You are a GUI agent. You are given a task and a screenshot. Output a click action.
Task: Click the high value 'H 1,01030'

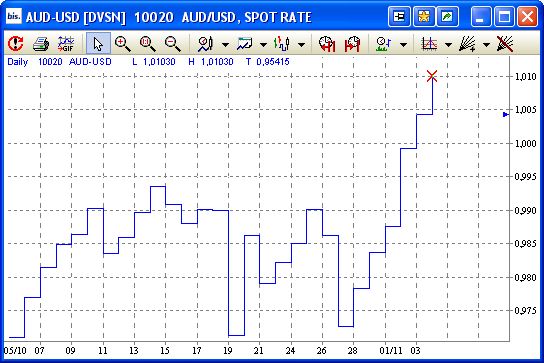211,62
